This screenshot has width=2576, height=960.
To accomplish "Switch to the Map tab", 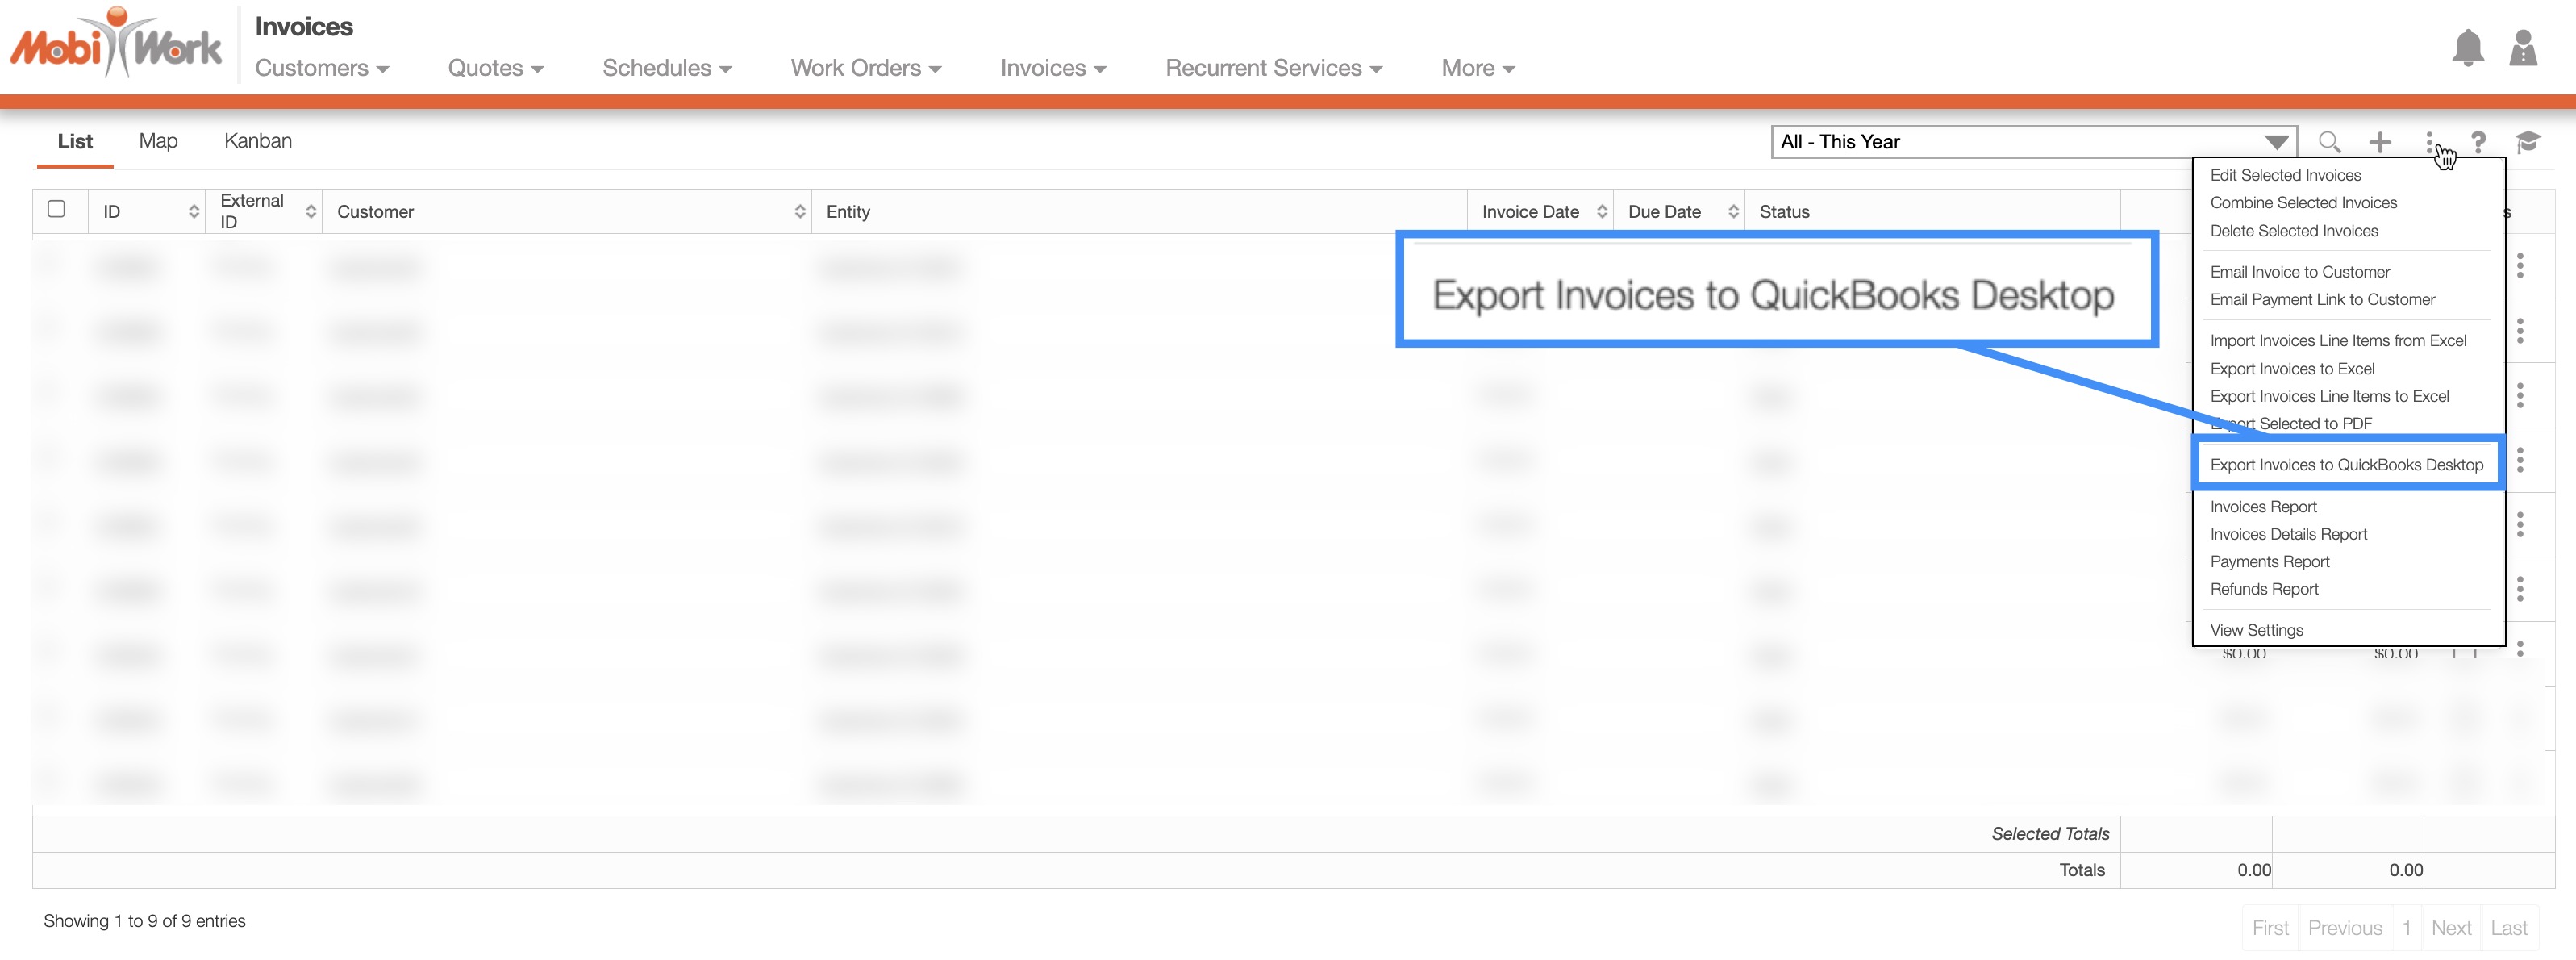I will 158,141.
